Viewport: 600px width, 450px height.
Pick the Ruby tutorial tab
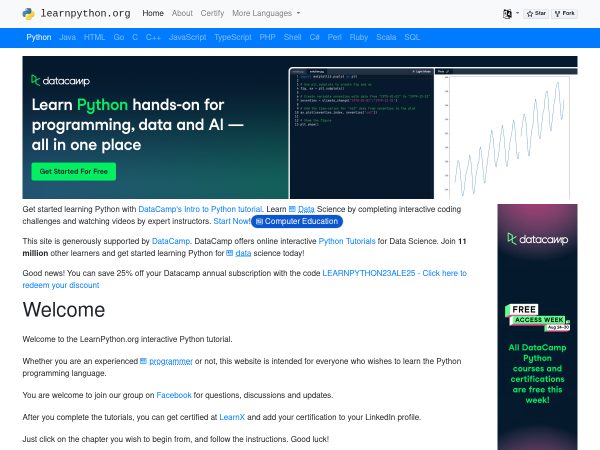(x=359, y=38)
